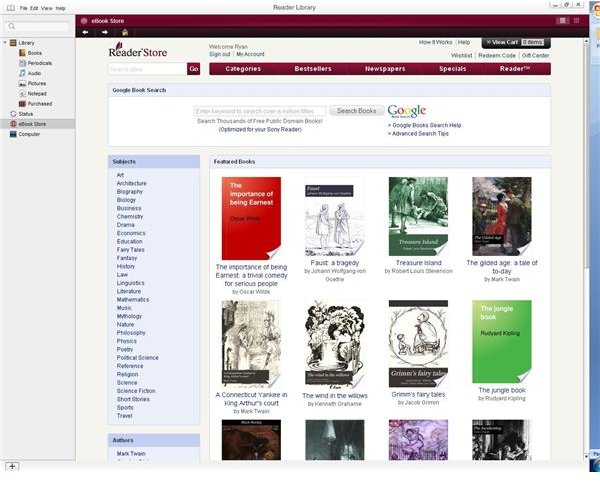Select the Architecture subject
The height and width of the screenshot is (482, 600).
[x=132, y=183]
